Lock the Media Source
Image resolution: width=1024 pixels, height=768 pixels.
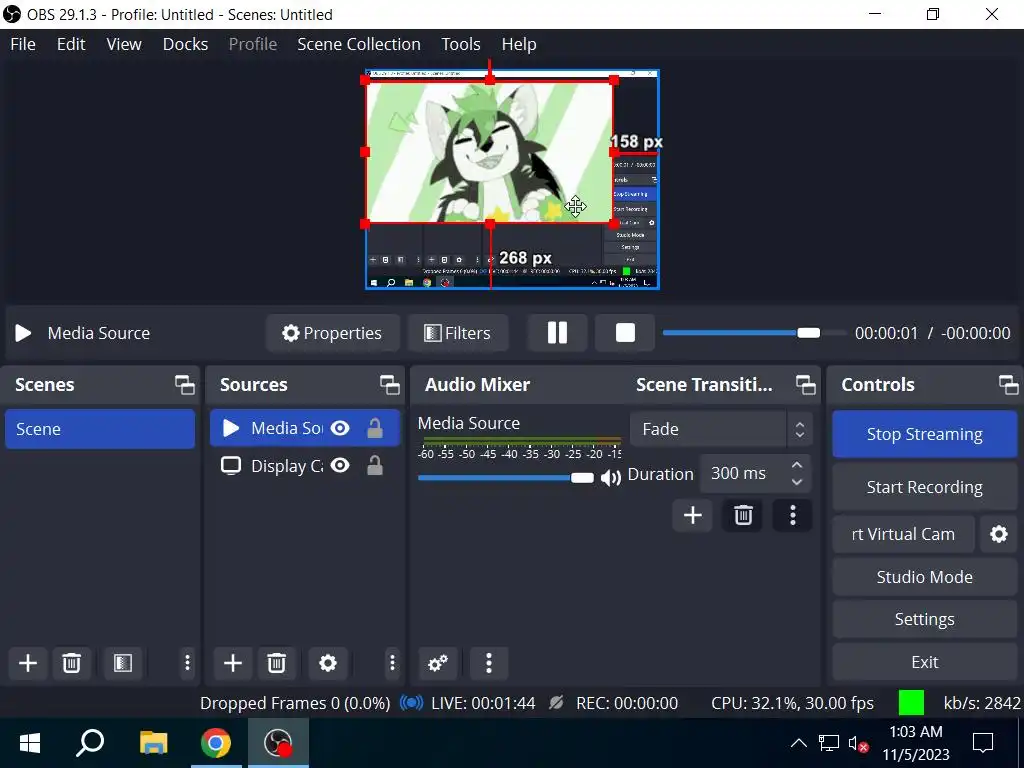coord(375,428)
